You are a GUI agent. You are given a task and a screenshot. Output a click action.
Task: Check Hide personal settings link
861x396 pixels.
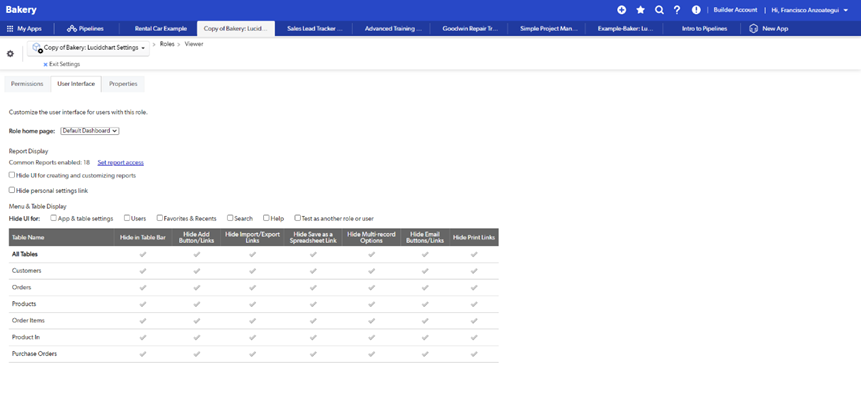pyautogui.click(x=12, y=190)
